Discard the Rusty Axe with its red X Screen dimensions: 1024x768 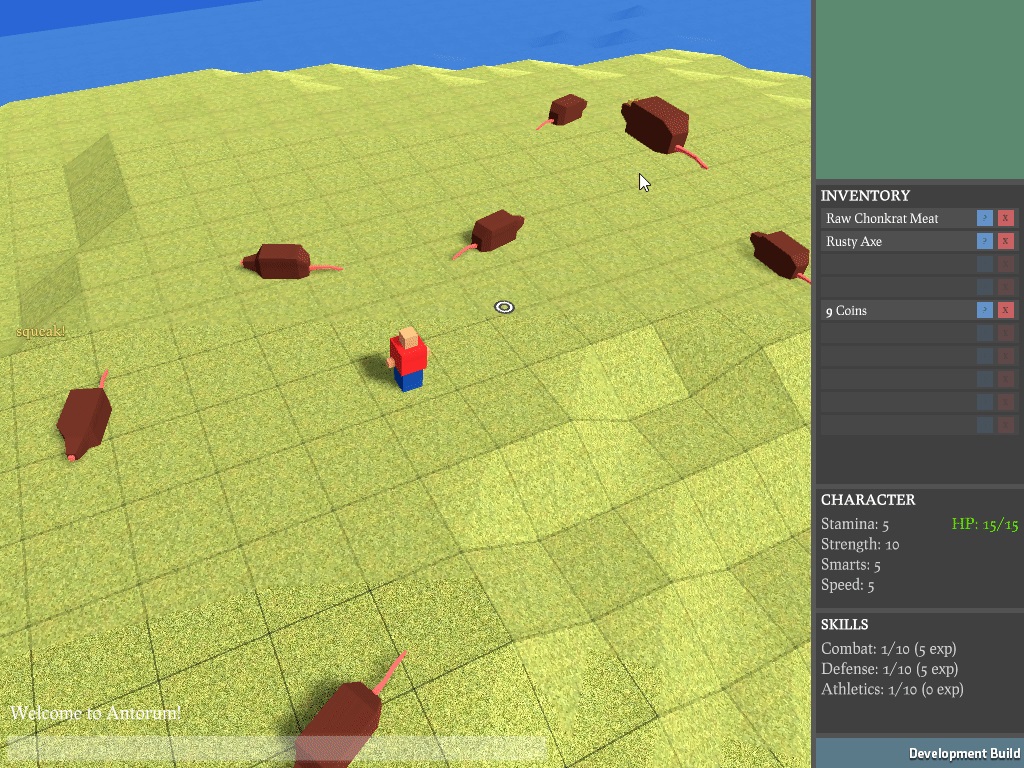(1006, 241)
